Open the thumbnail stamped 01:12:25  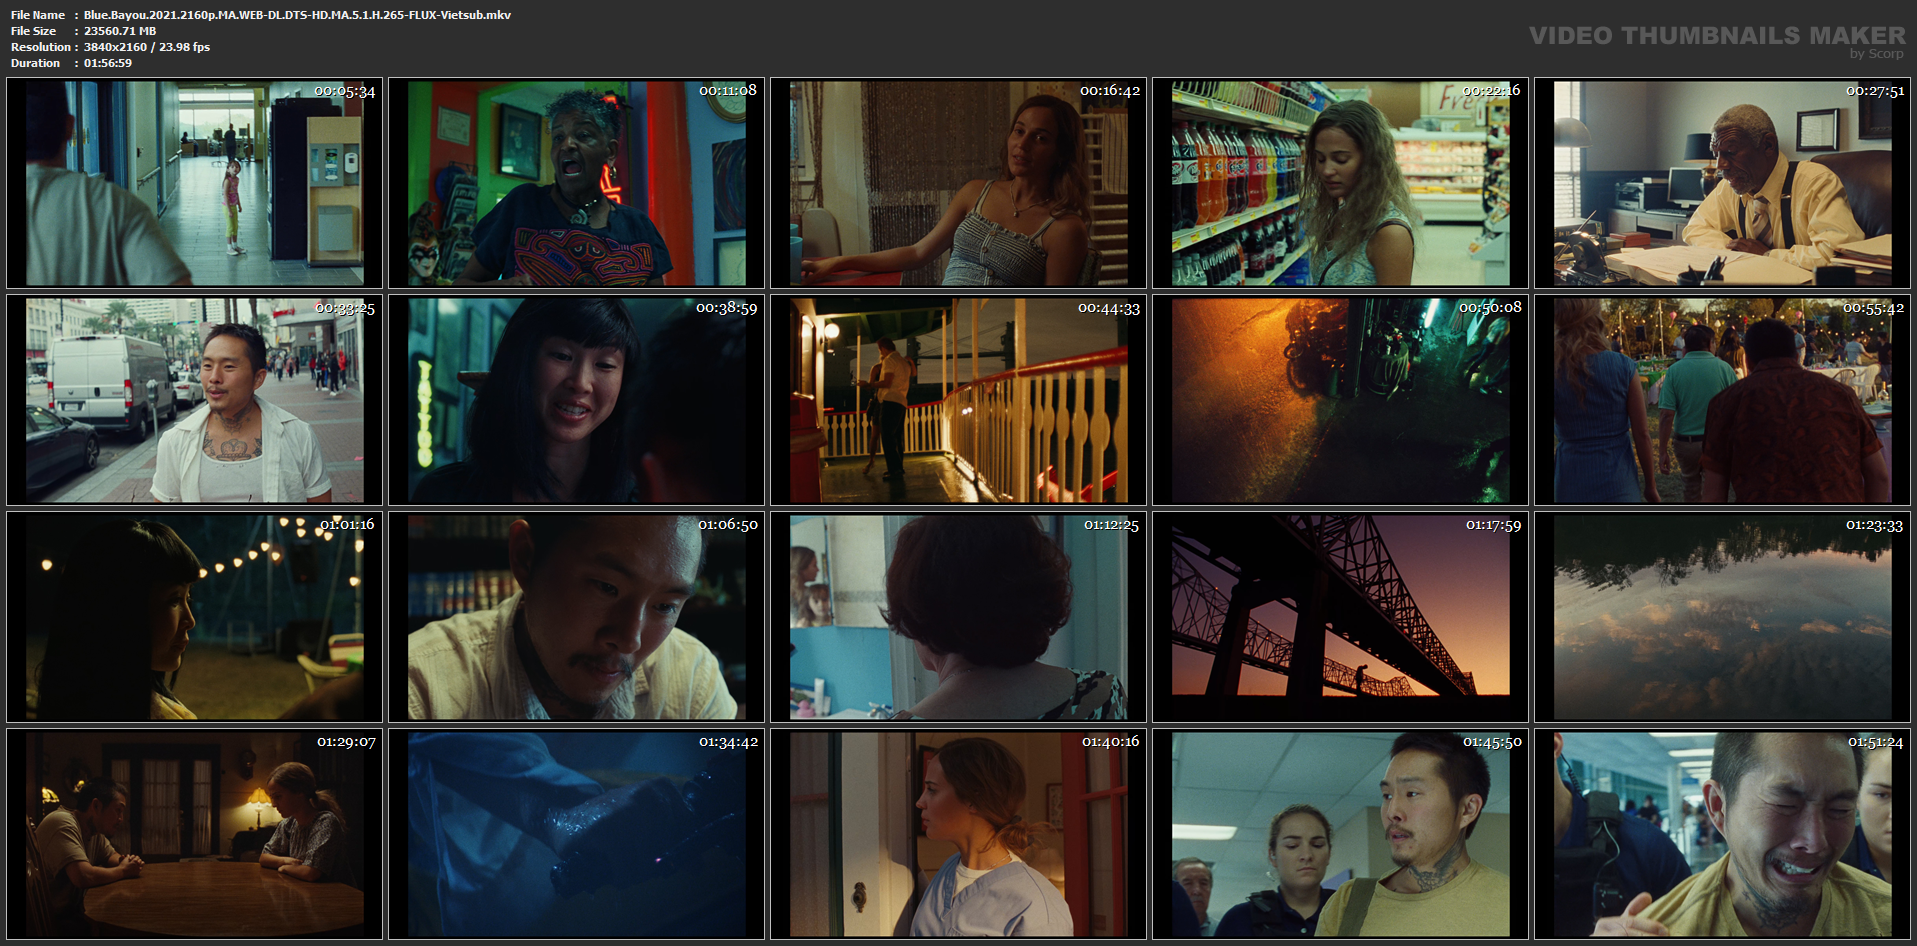(959, 617)
